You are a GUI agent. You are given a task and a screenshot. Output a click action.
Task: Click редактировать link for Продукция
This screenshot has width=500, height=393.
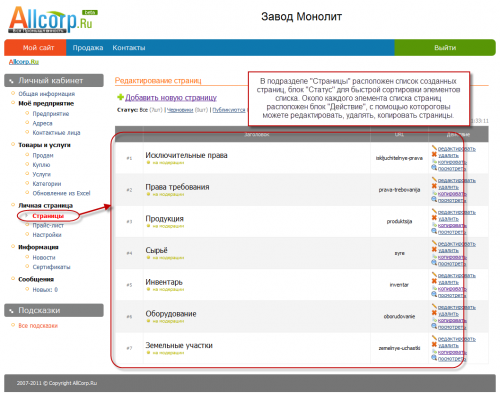tap(457, 212)
